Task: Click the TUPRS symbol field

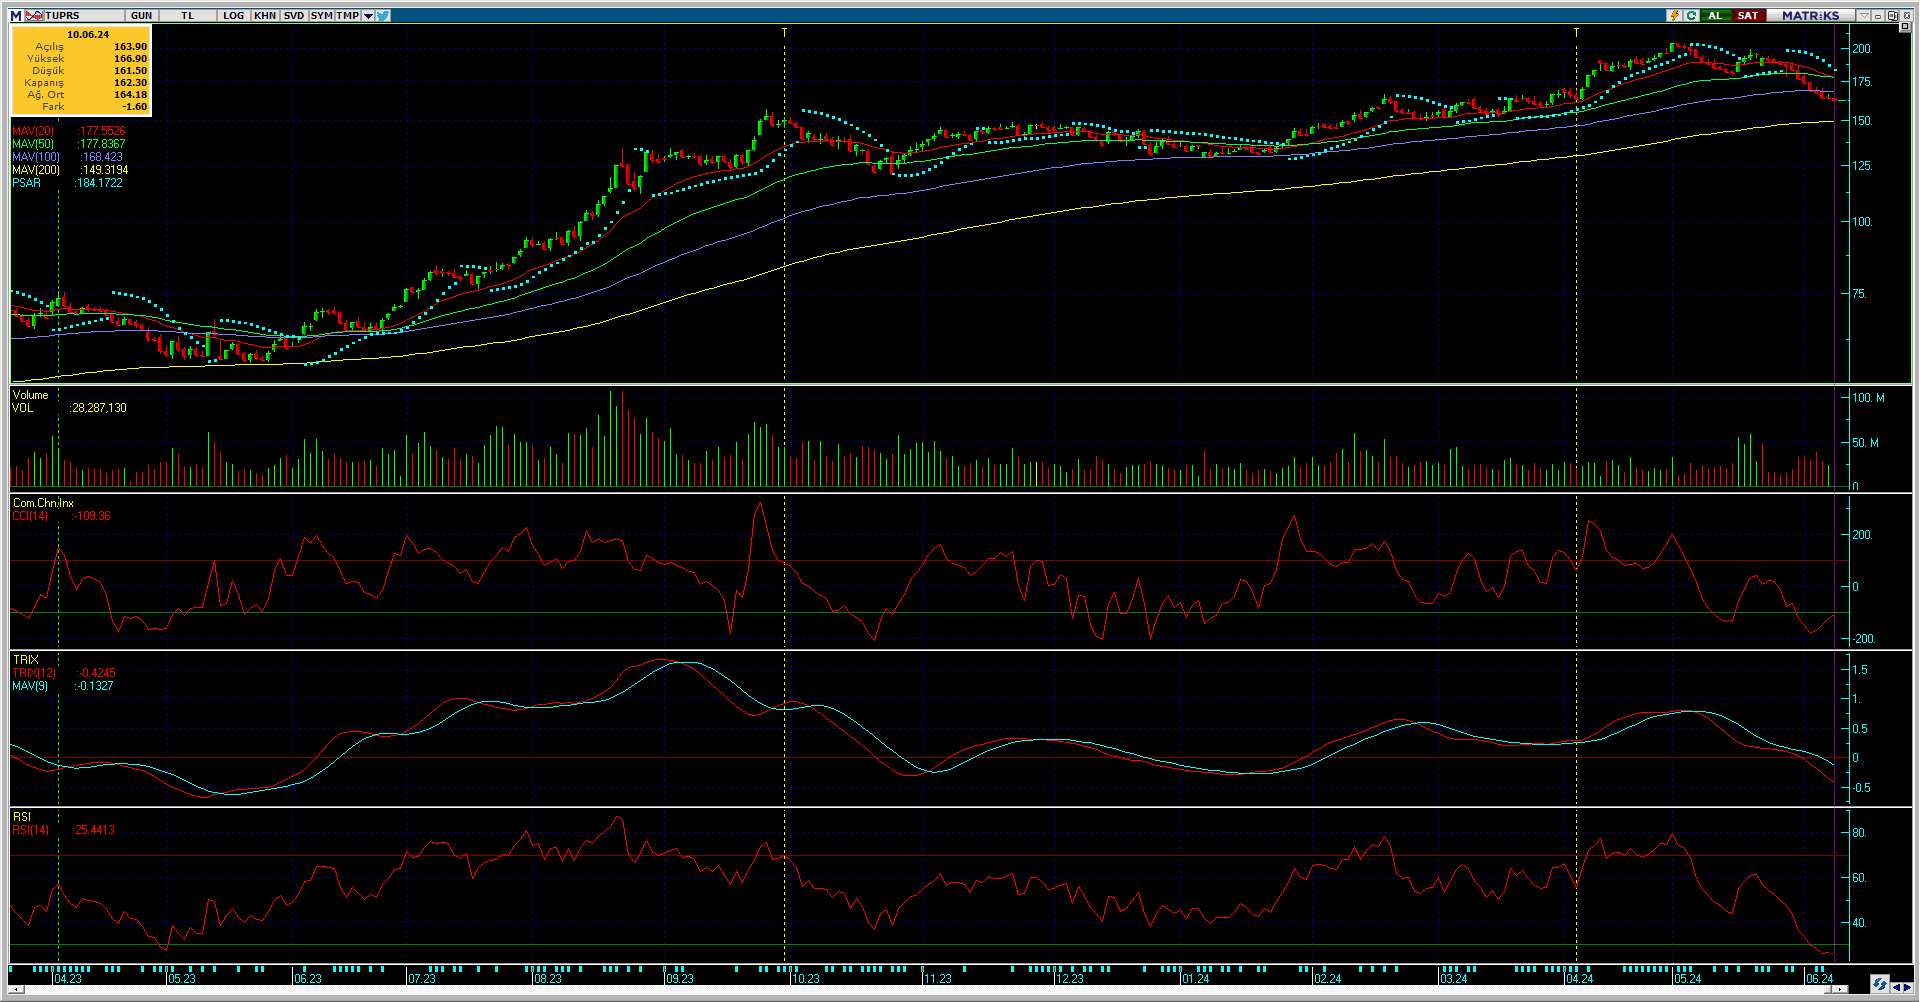Action: (84, 15)
